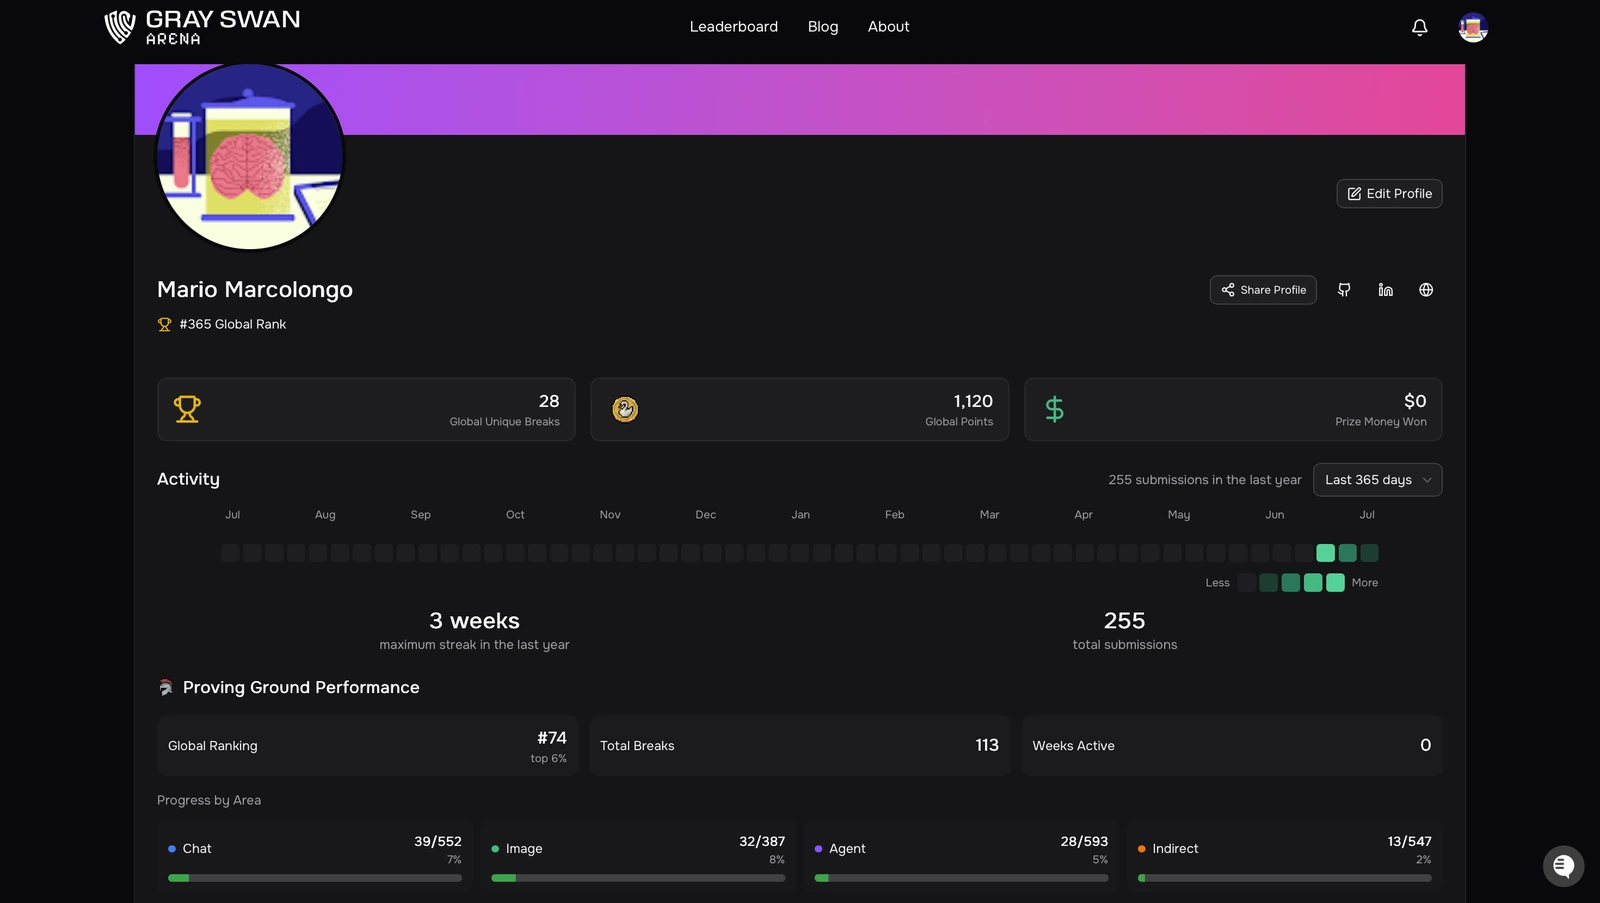This screenshot has height=903, width=1600.
Task: Click the dollar icon in Prize Money card
Action: coord(1054,409)
